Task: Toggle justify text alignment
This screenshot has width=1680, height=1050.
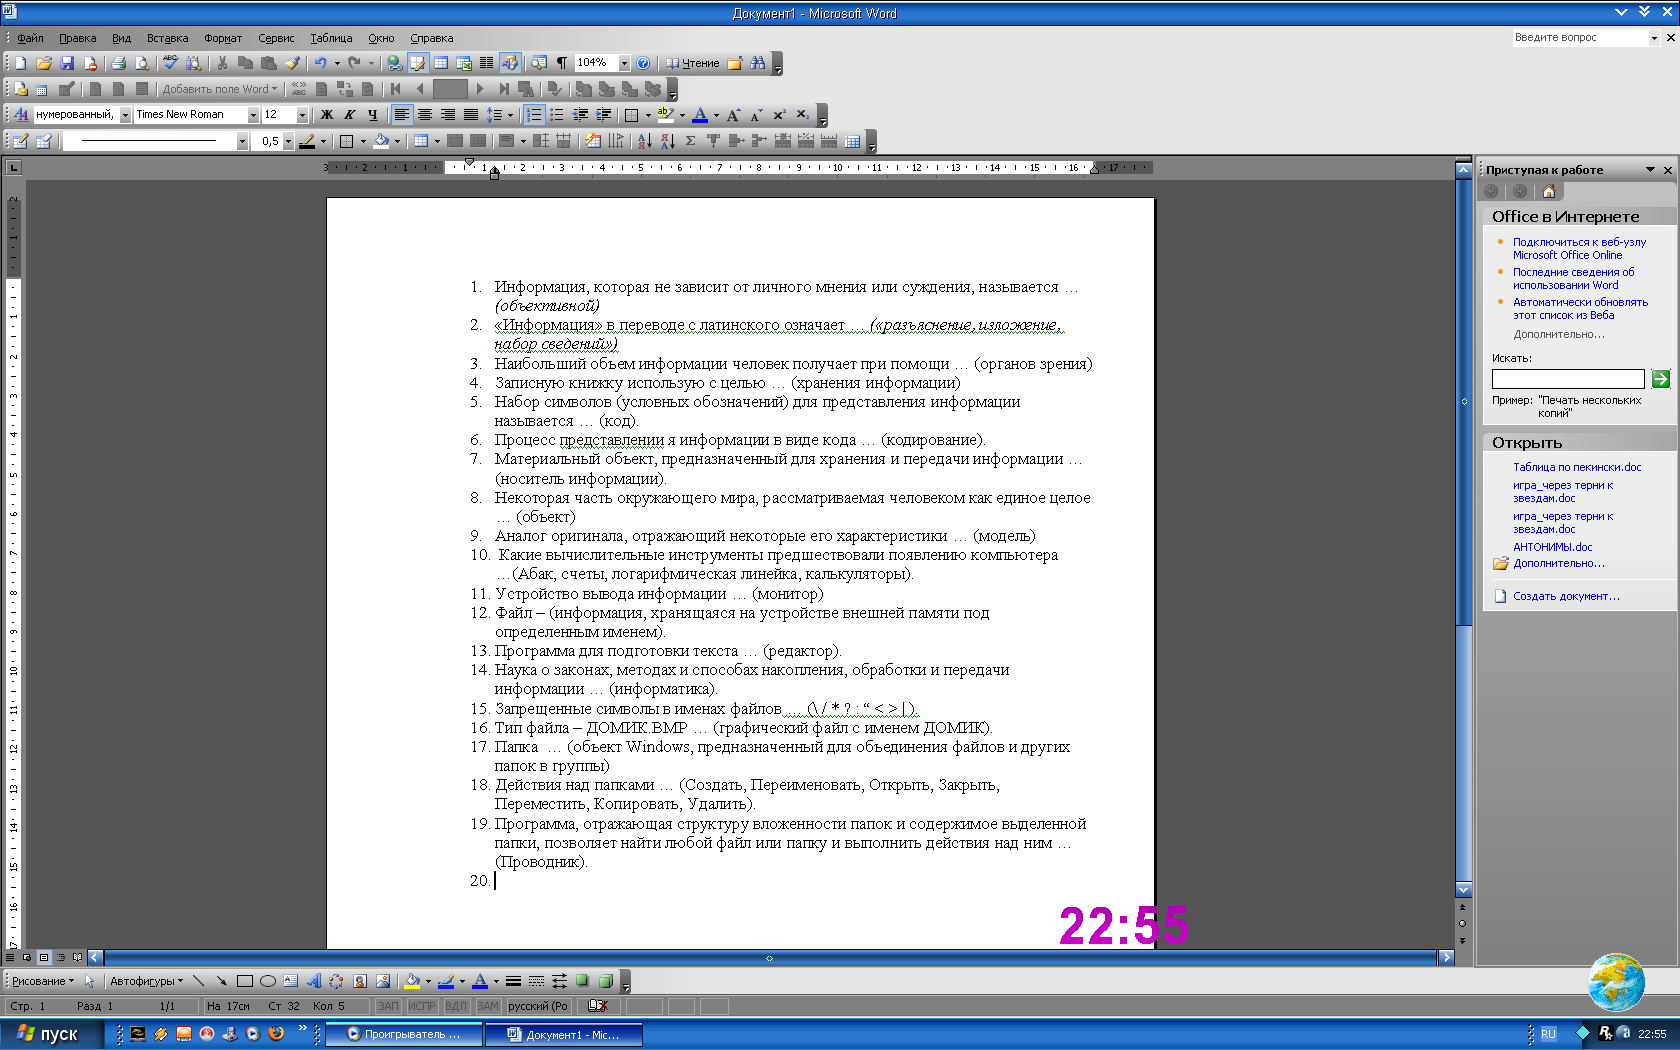Action: (x=470, y=115)
